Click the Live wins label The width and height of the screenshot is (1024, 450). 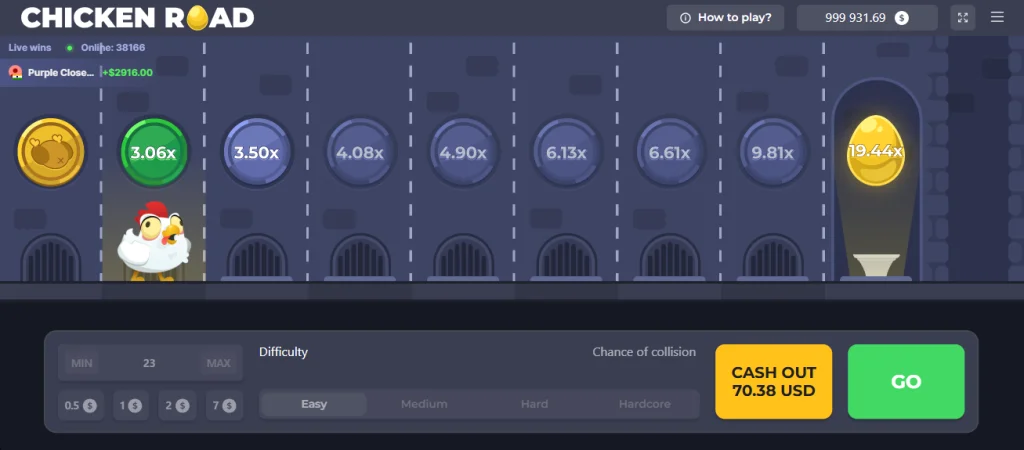coord(29,48)
